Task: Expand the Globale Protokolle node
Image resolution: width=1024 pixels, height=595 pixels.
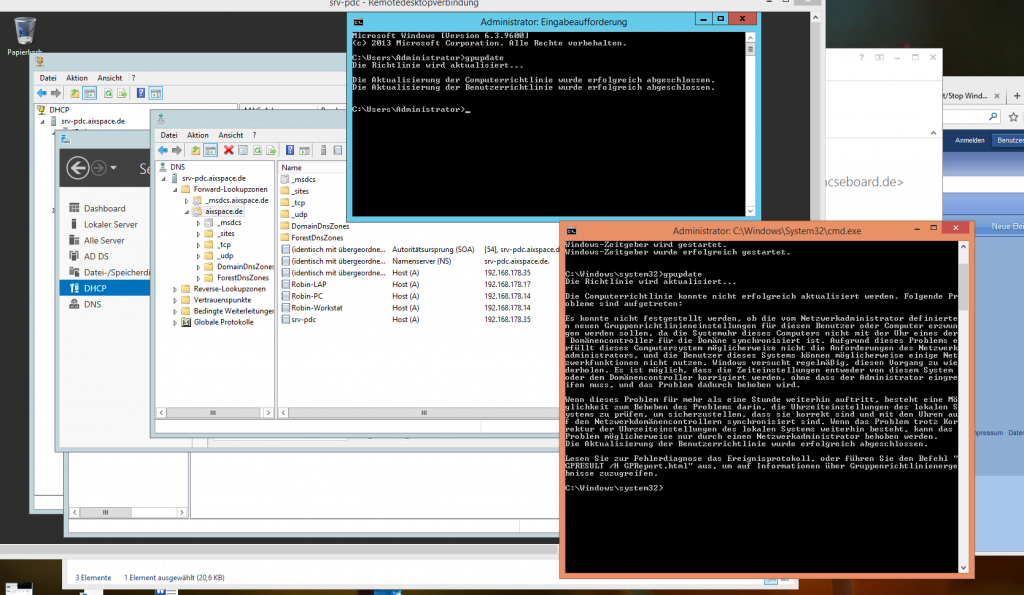Action: click(x=175, y=322)
